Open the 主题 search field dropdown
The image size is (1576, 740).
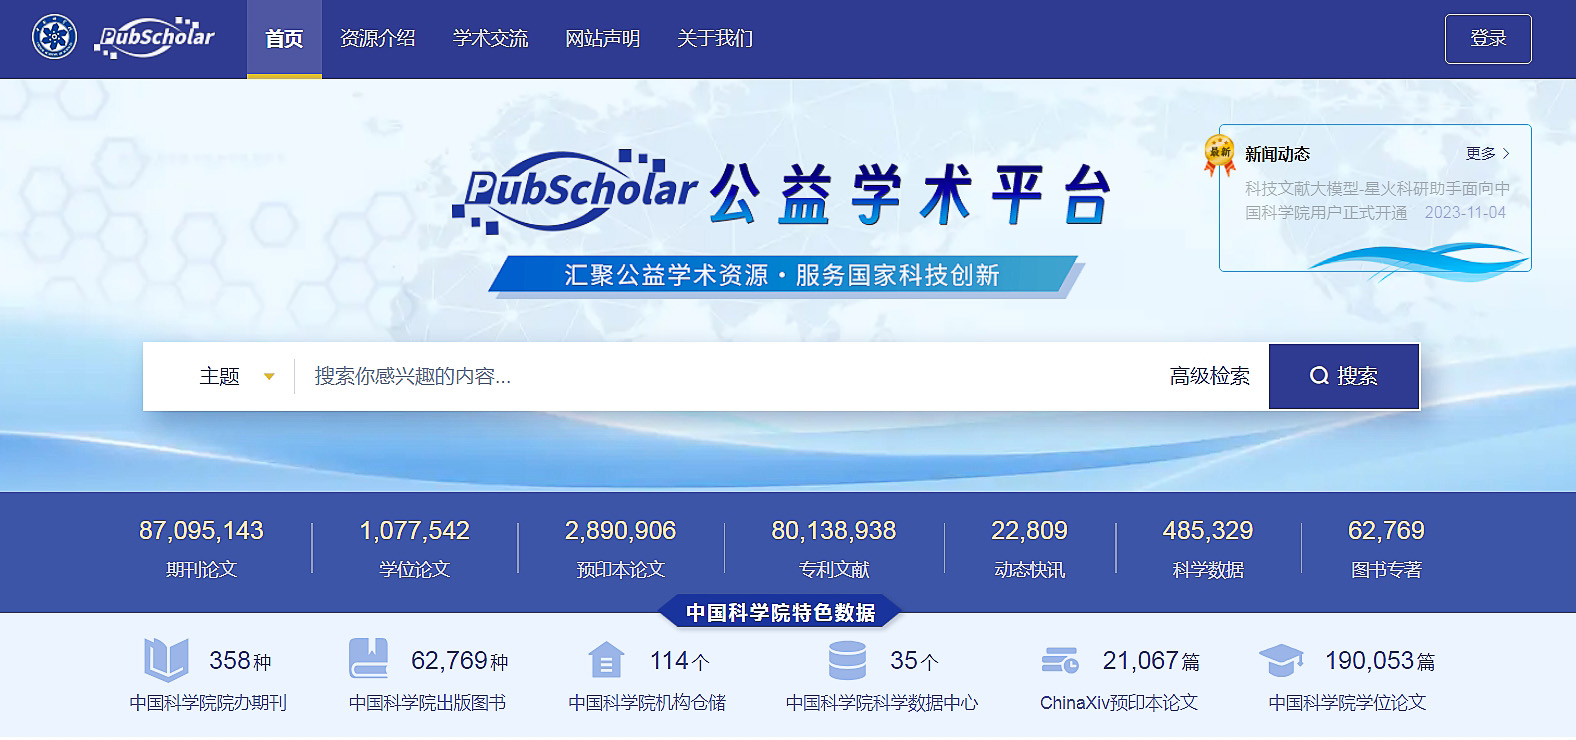236,377
